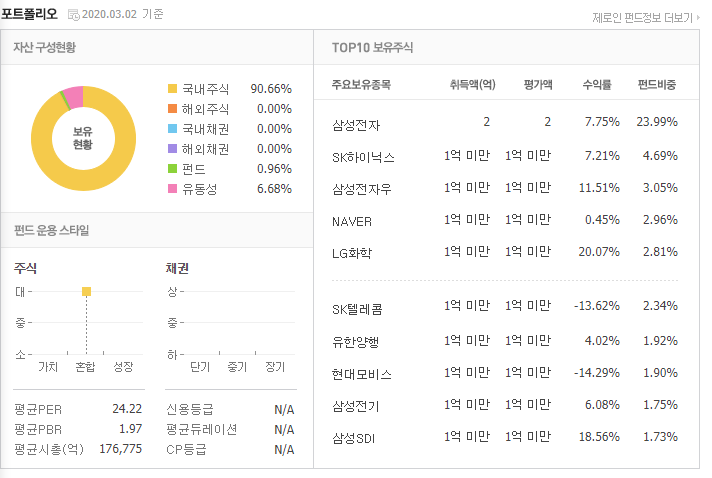Click the blue 국내채권 legend swatch

pyautogui.click(x=172, y=128)
